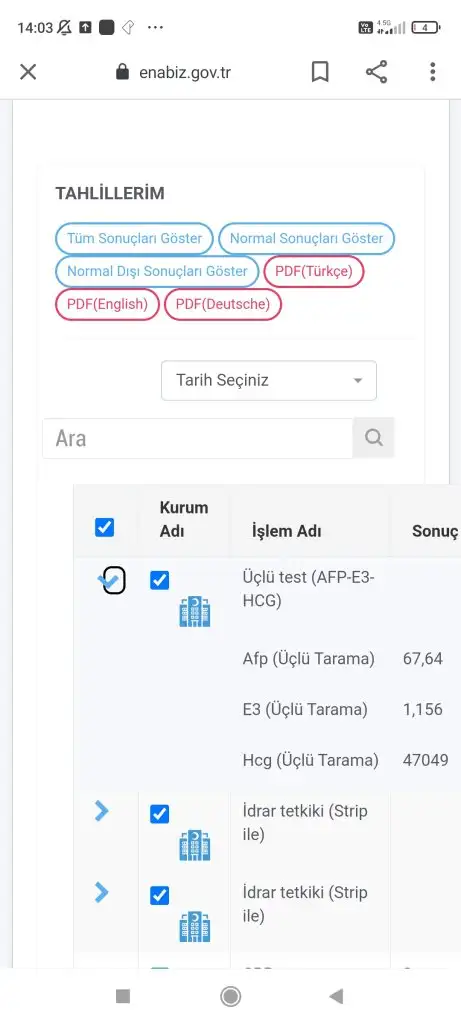The image size is (461, 1024).
Task: Expand the second İdrar tetkiki row chevron
Action: coord(101,892)
